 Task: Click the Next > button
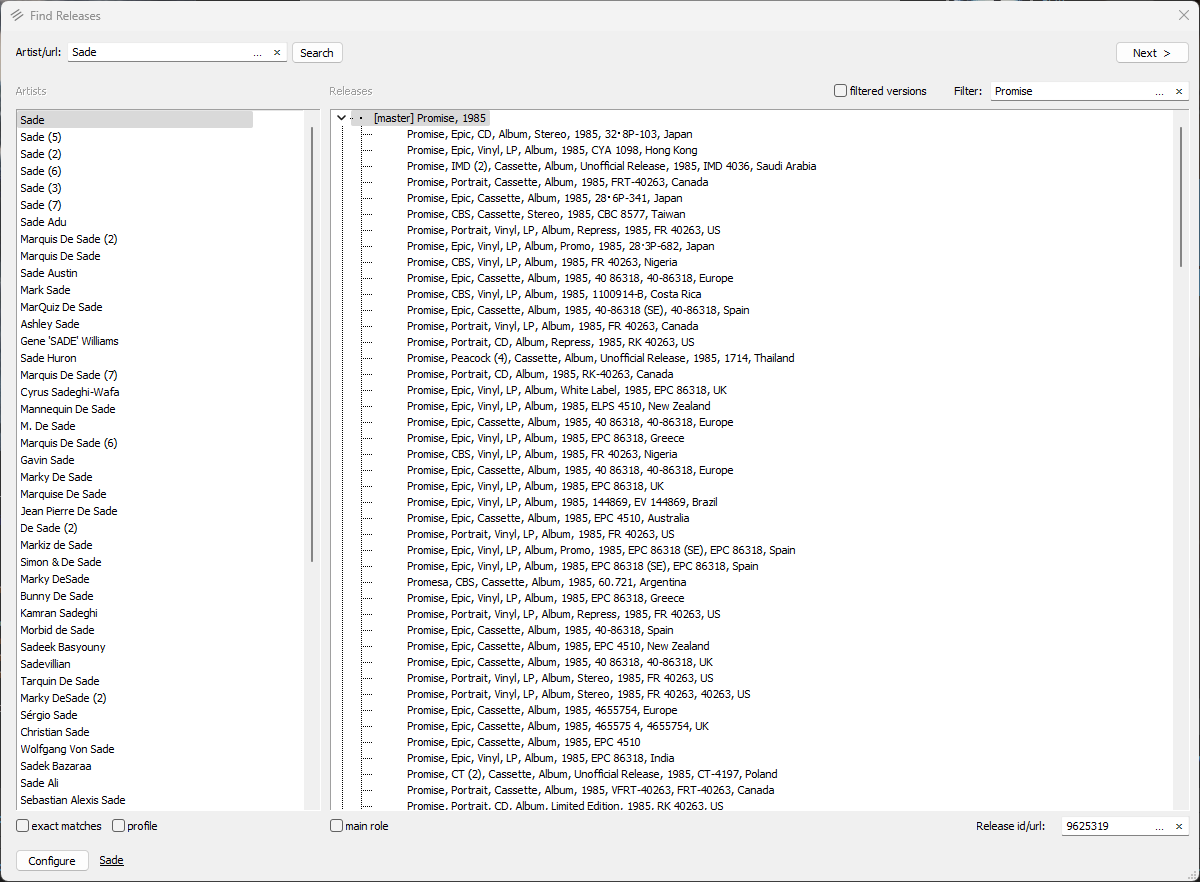1152,53
